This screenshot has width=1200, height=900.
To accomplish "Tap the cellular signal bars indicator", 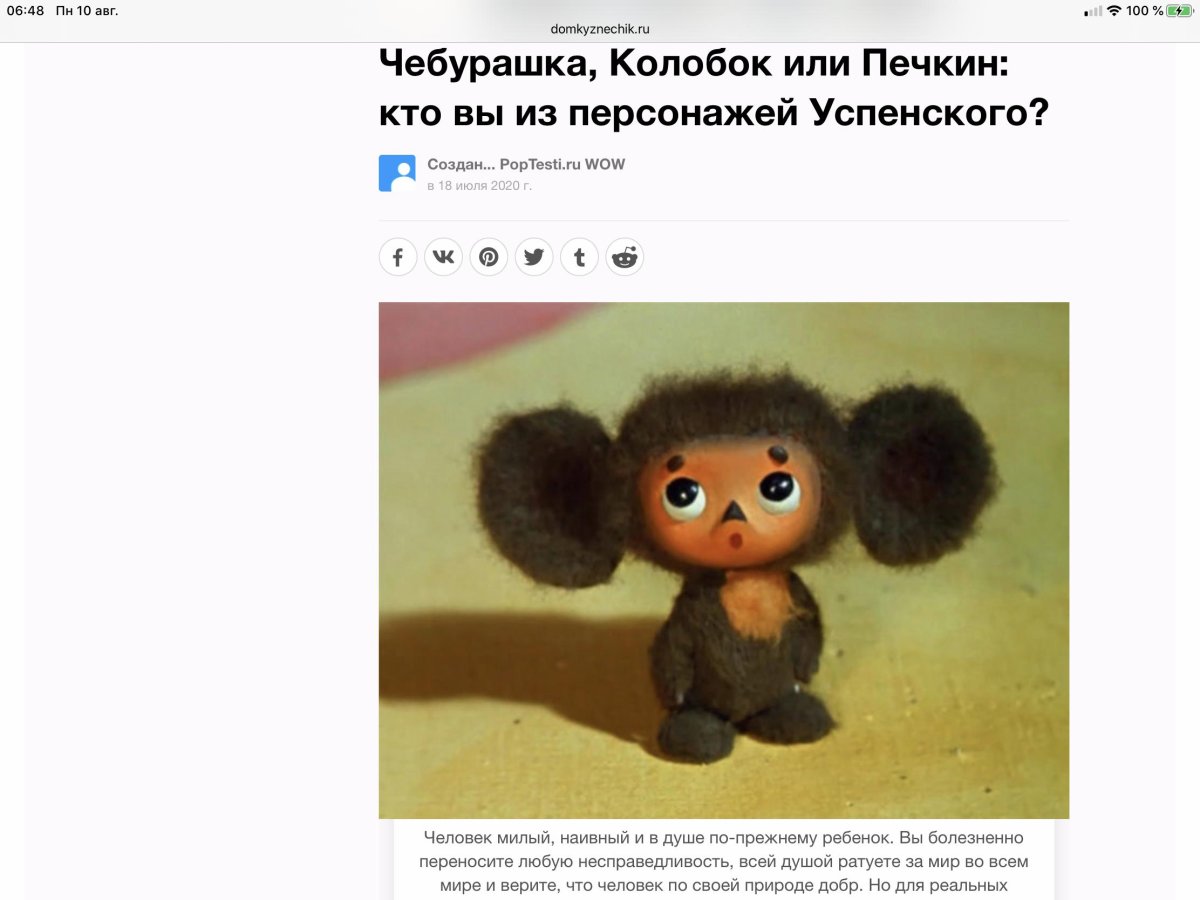I will [x=1093, y=11].
